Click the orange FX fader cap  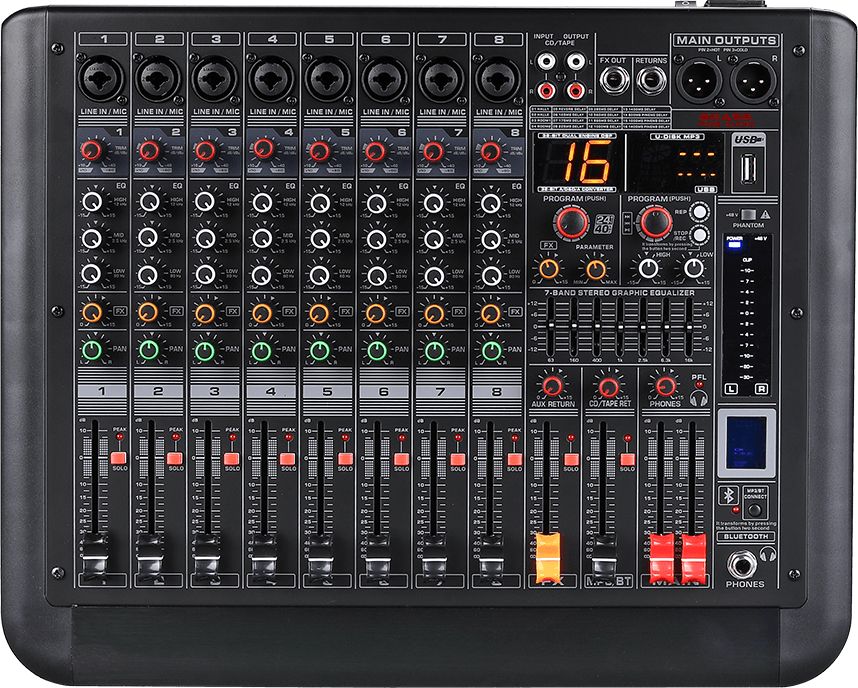point(551,555)
